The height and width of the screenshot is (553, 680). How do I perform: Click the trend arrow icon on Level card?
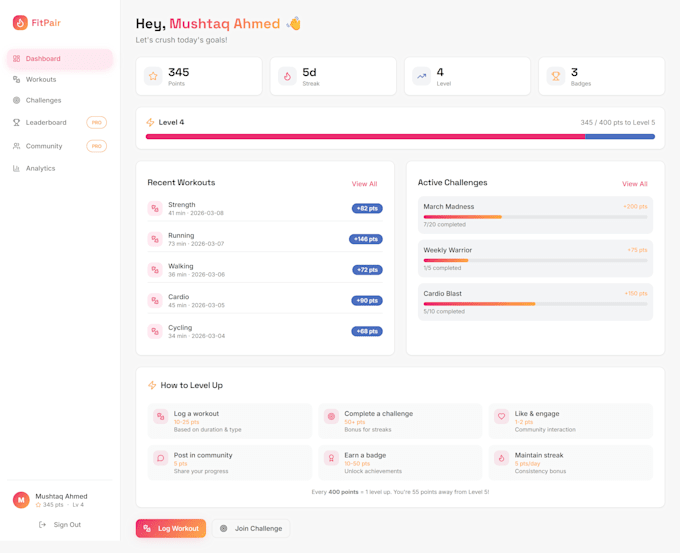pos(422,76)
